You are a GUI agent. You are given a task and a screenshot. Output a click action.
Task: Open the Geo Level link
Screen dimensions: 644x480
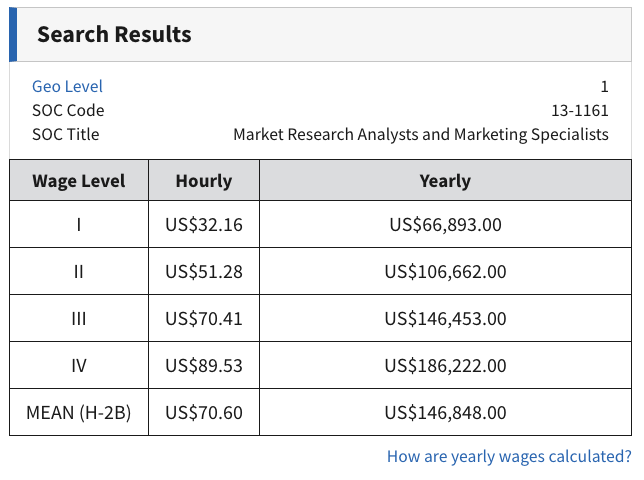[67, 87]
